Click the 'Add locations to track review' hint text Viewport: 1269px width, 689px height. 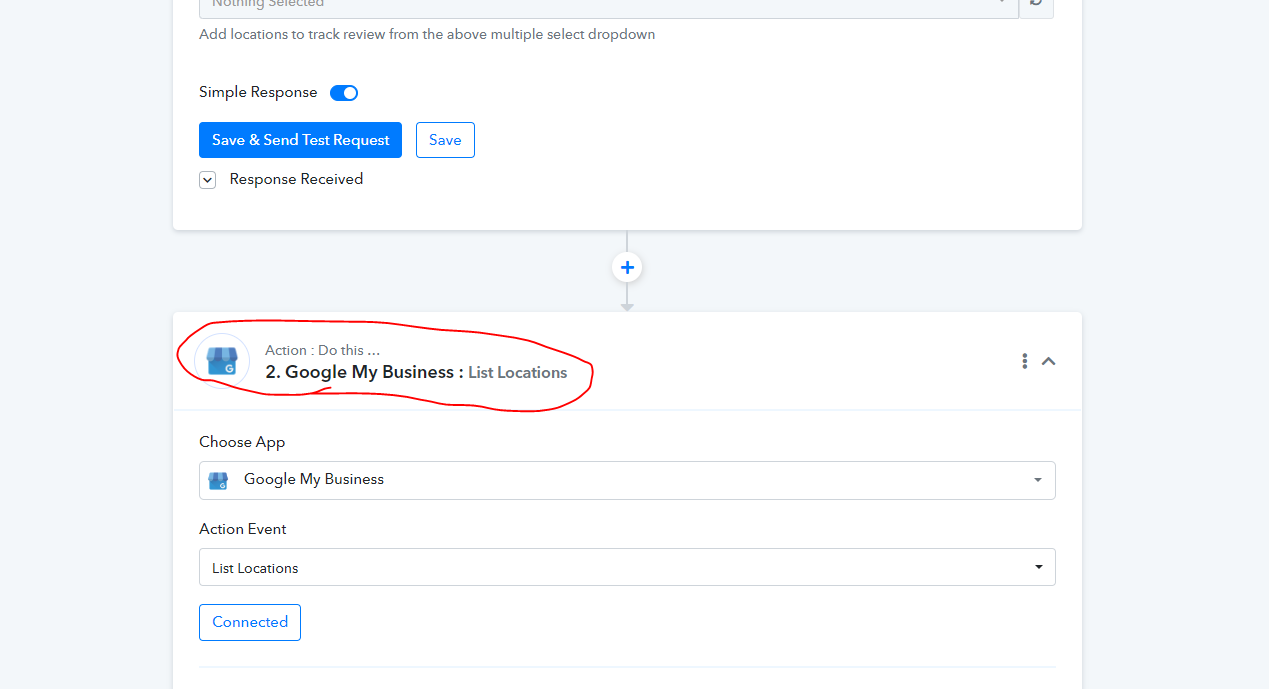[x=427, y=34]
